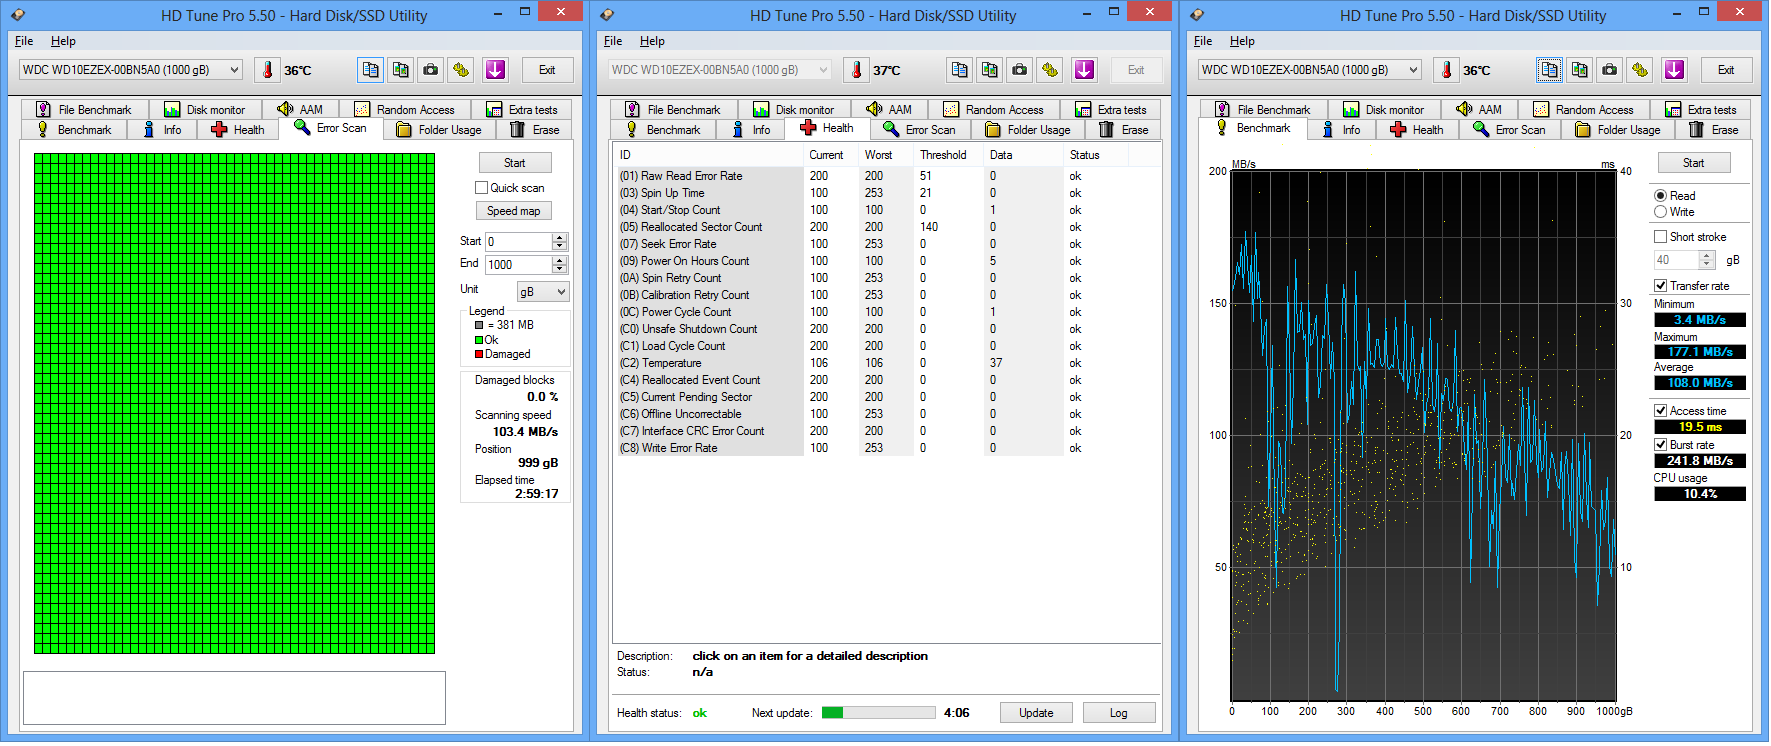
Task: Click purple download arrow icon in right window
Action: point(1675,70)
